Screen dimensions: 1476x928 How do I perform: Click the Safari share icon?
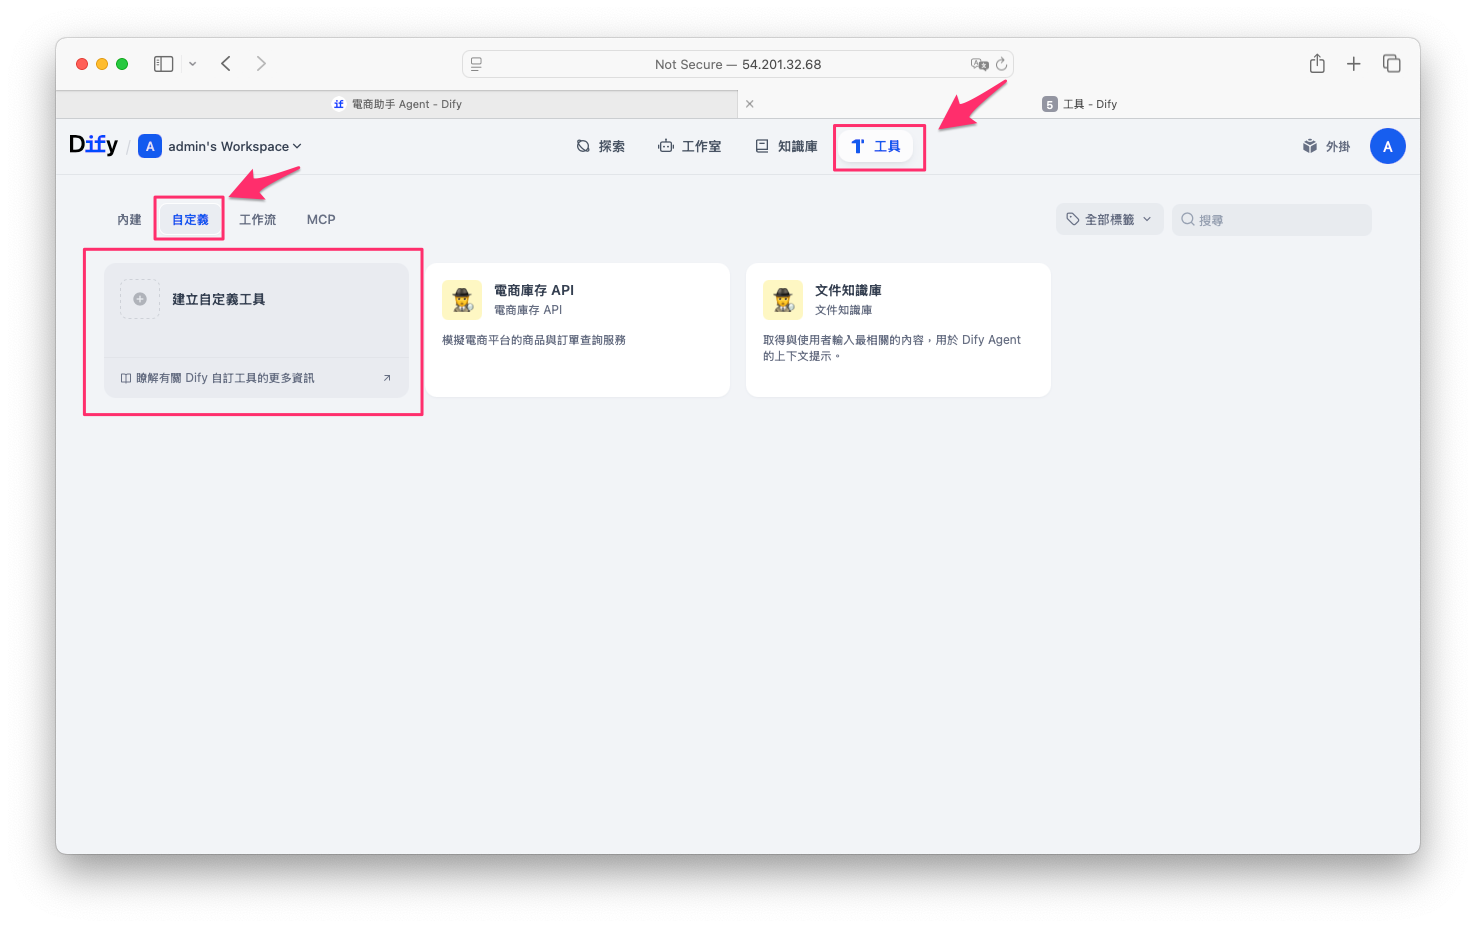[x=1317, y=64]
